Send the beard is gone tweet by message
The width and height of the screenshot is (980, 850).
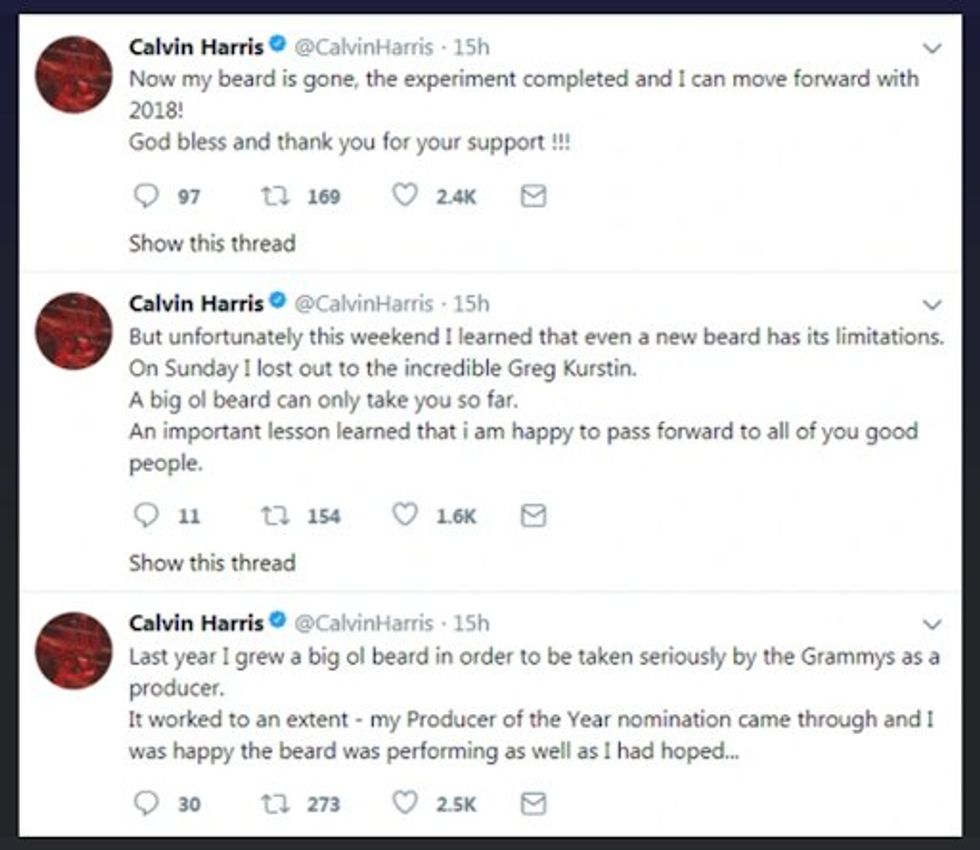[x=534, y=197]
